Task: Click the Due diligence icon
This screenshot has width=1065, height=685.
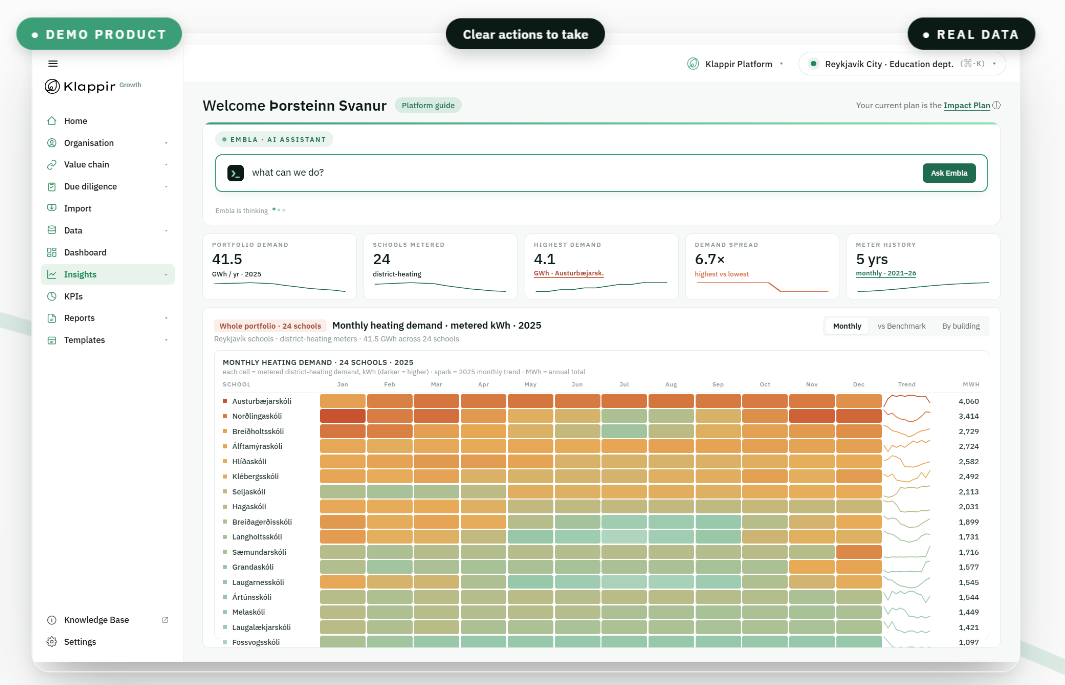Action: point(52,187)
